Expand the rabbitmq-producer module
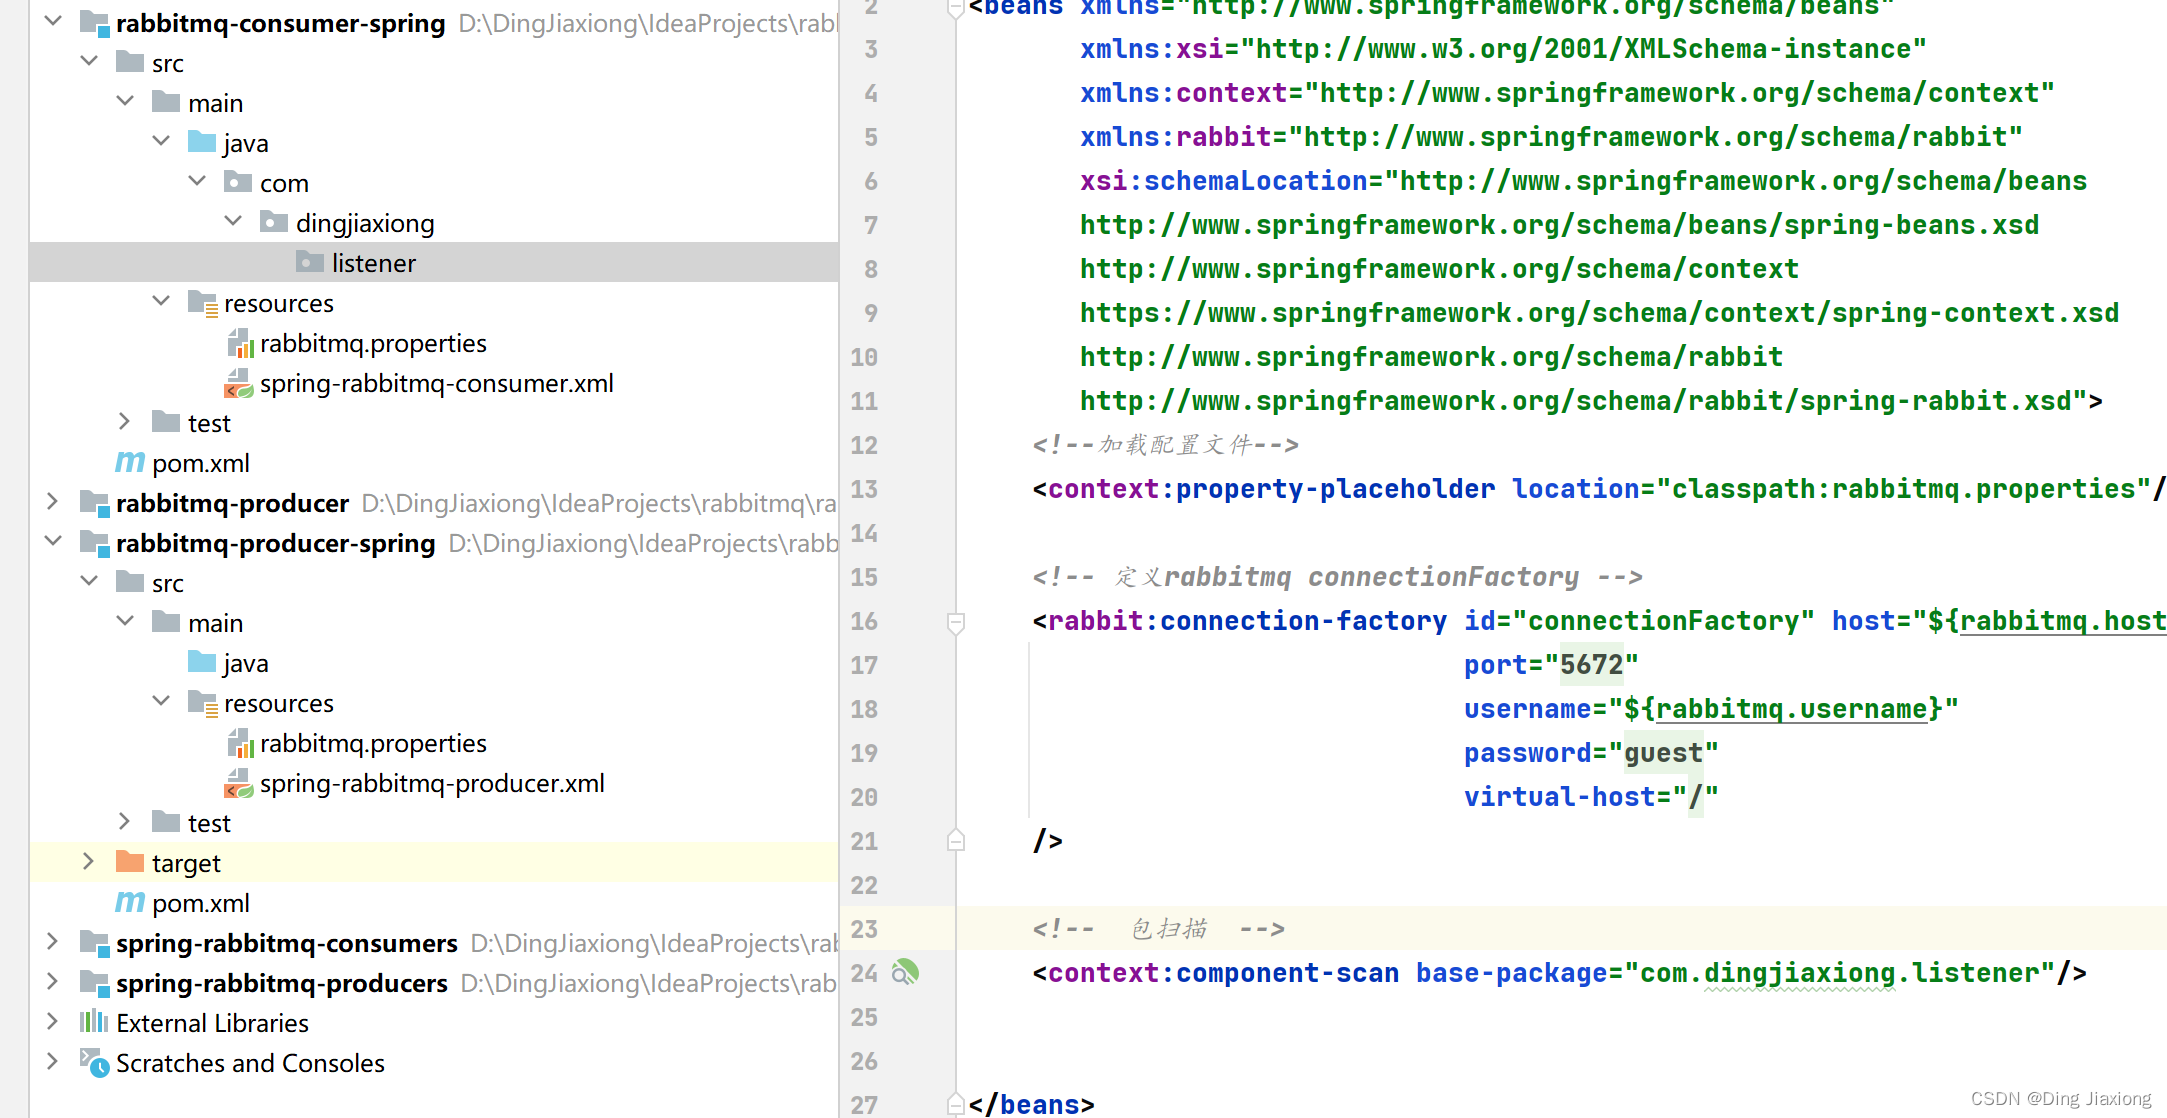 53,501
